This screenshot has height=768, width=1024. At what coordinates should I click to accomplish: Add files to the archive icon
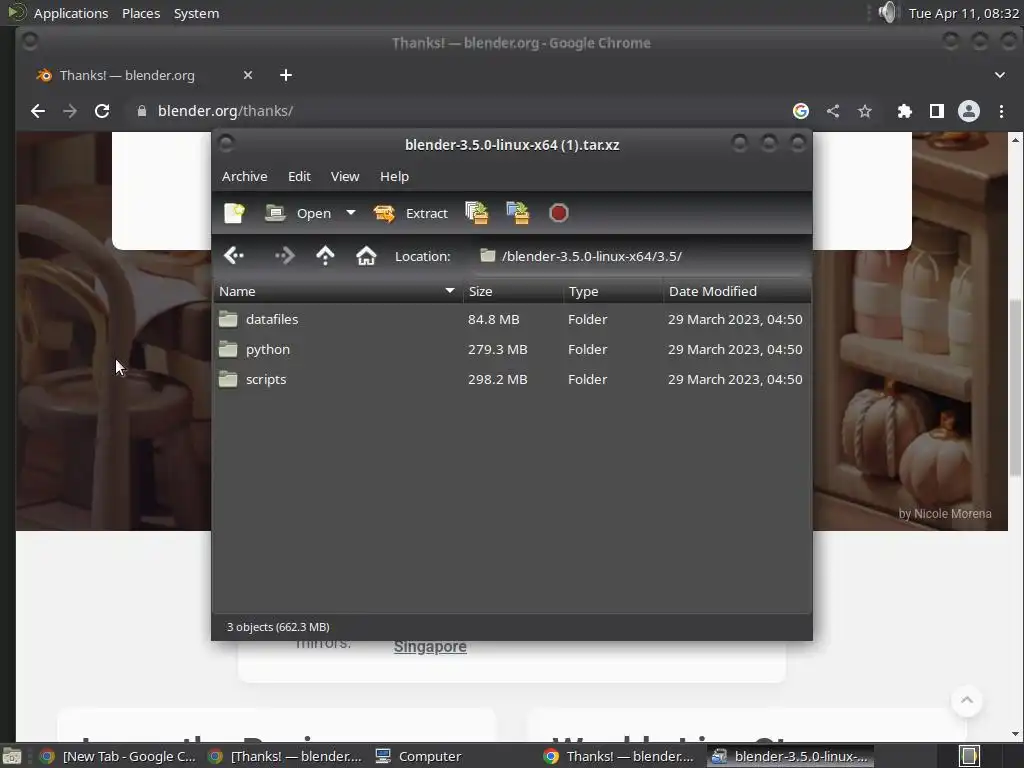[477, 214]
